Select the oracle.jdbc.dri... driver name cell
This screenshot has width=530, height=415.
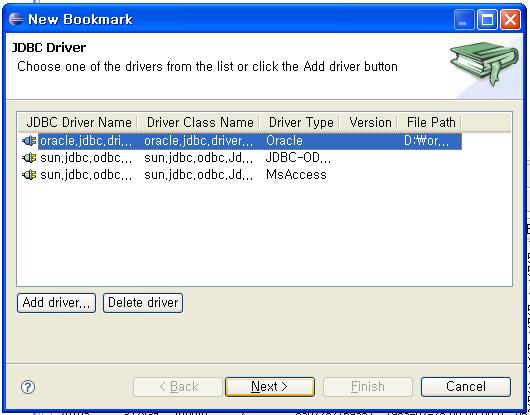coord(86,141)
